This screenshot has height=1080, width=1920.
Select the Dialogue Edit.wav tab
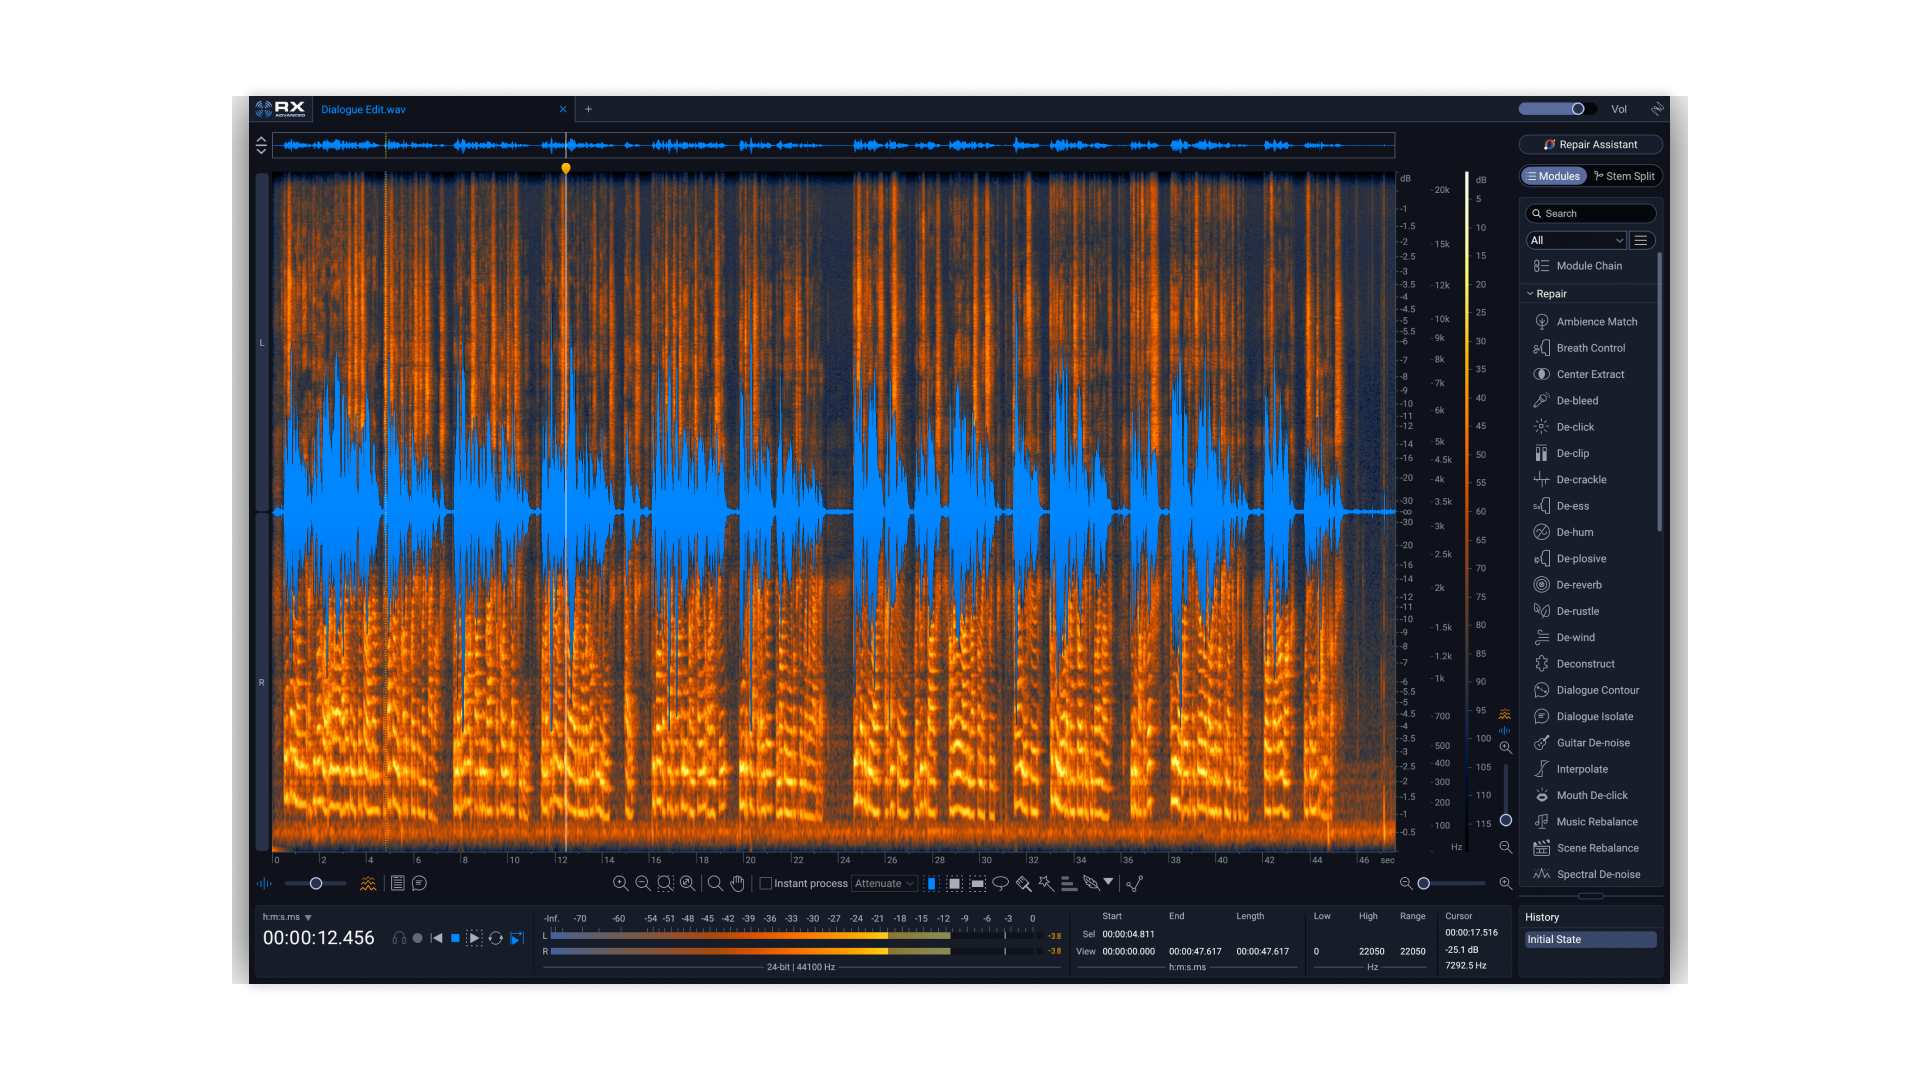(x=363, y=109)
